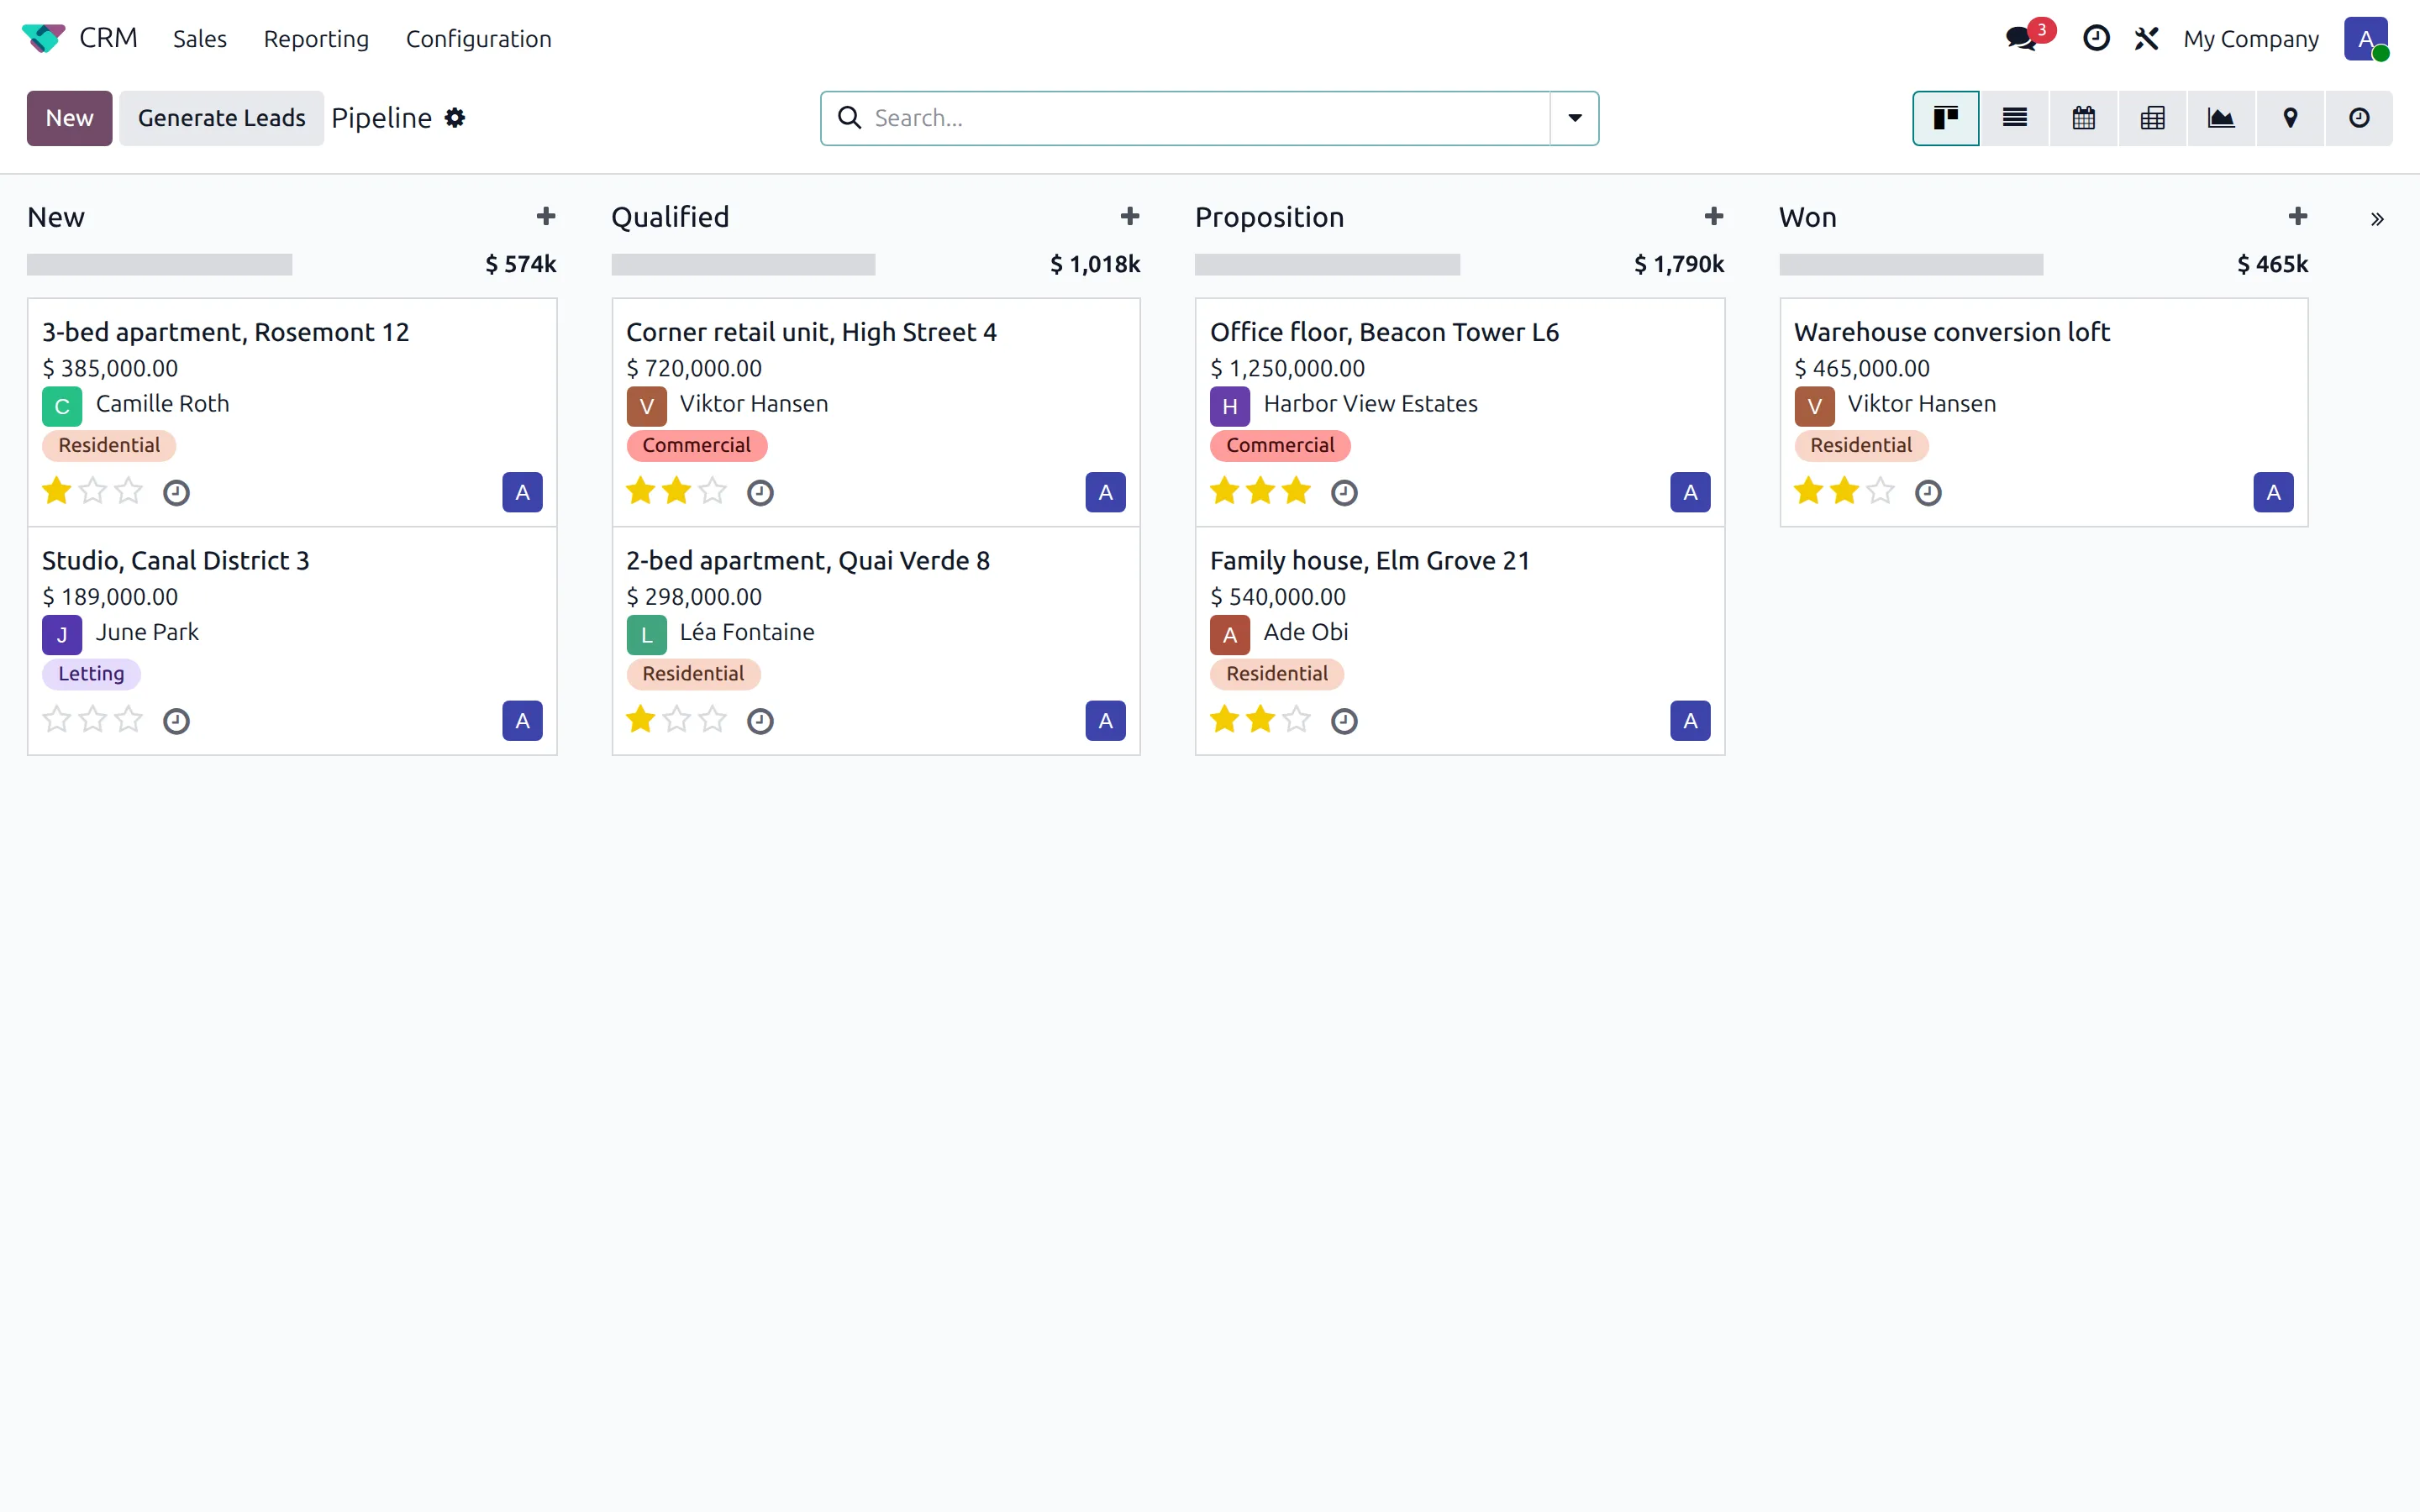
Task: Click the CRM app name
Action: [x=108, y=38]
